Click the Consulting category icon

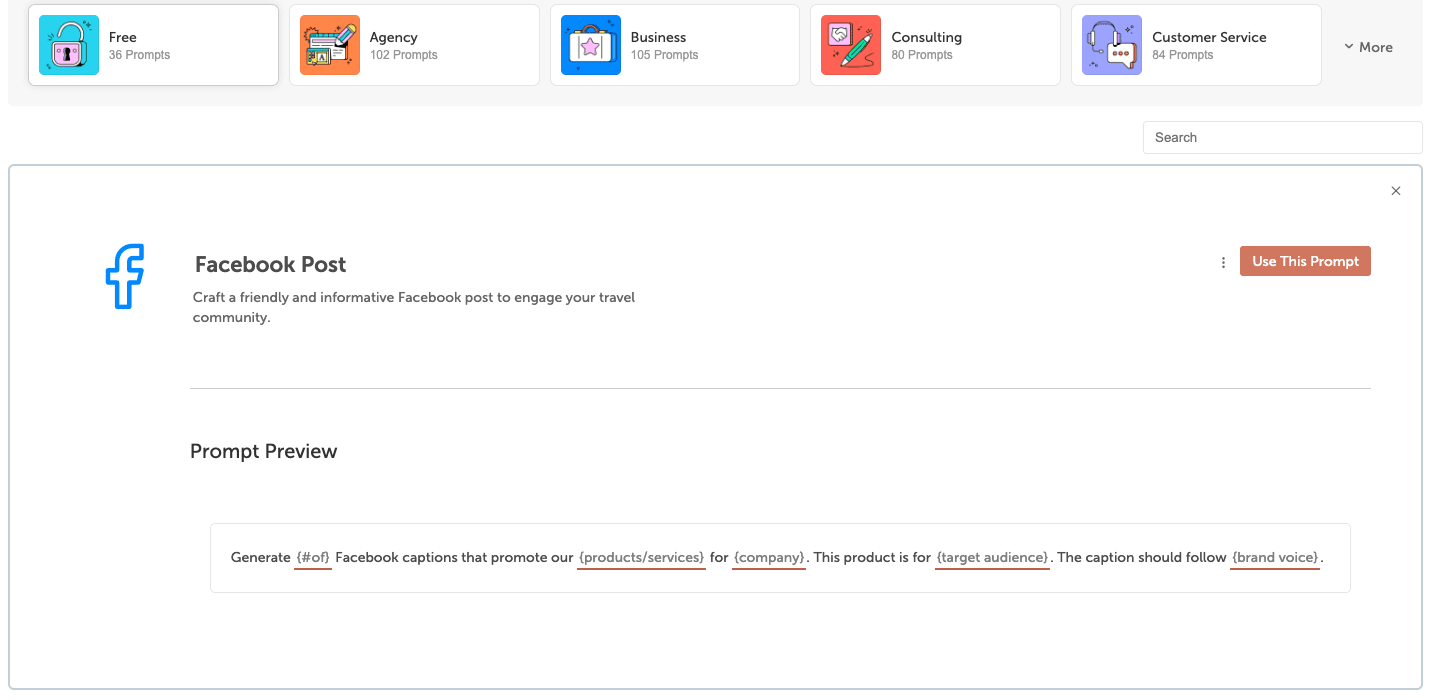[x=851, y=45]
